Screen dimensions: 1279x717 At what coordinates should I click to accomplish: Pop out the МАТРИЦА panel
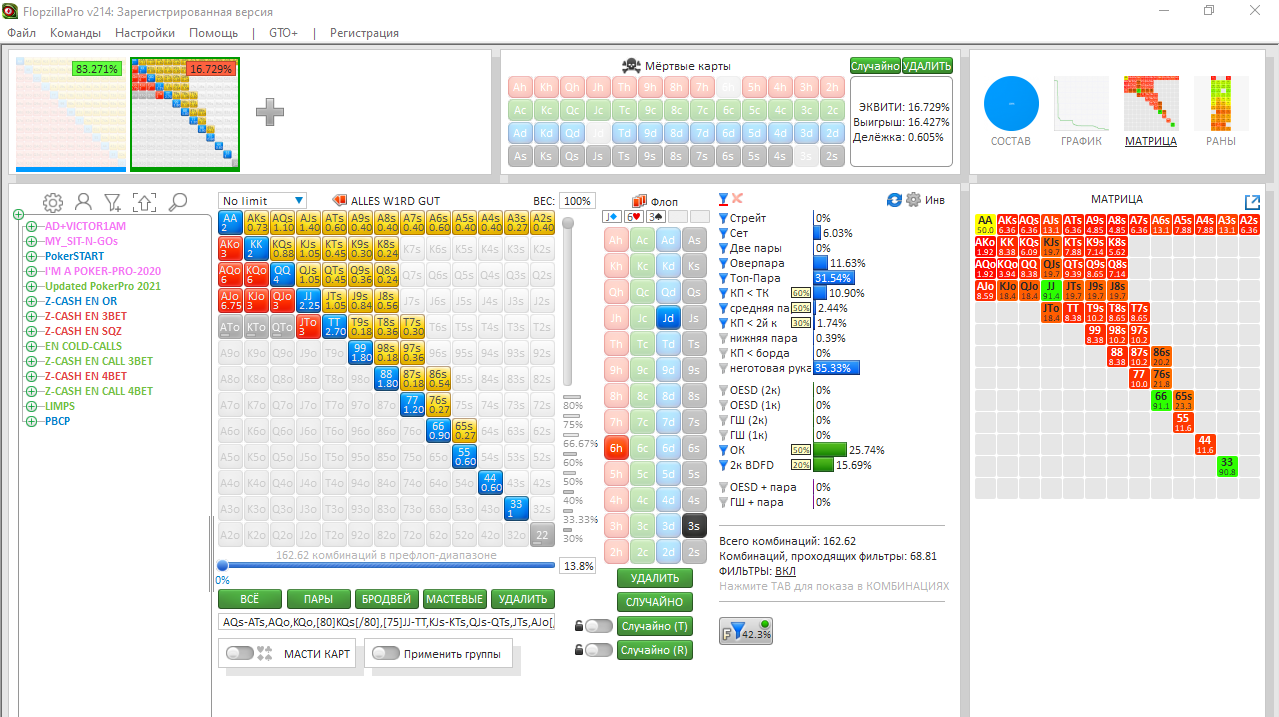(1251, 202)
